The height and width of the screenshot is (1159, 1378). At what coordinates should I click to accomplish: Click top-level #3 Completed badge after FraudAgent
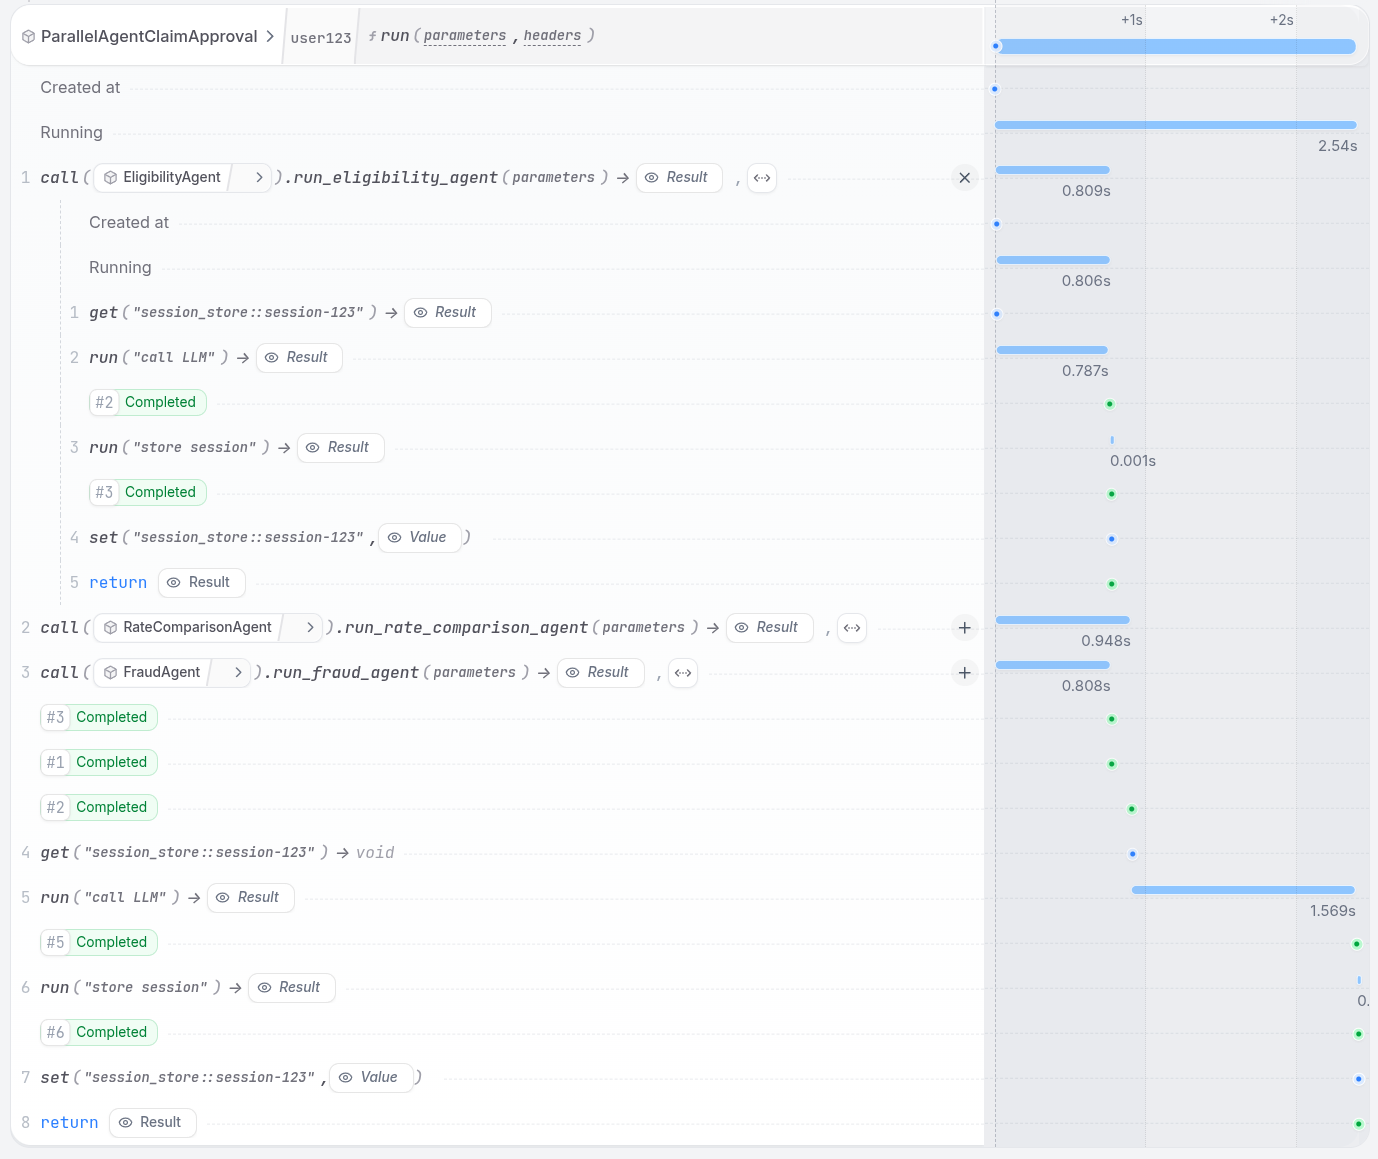coord(99,717)
